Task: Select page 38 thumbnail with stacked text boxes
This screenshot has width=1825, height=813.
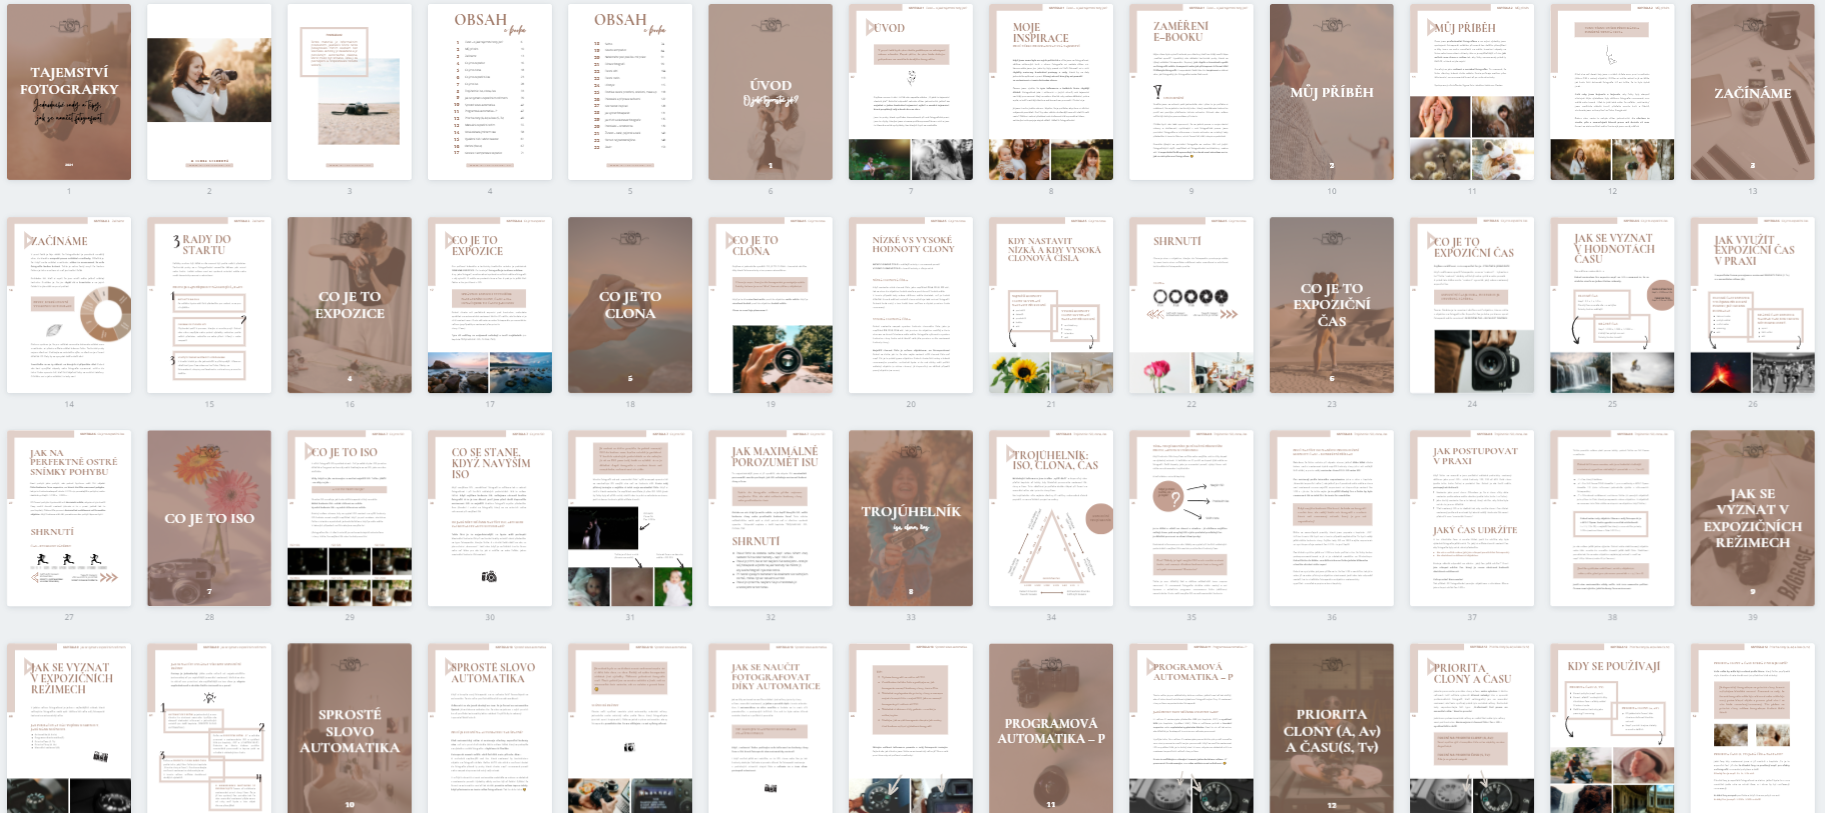Action: coord(1613,518)
